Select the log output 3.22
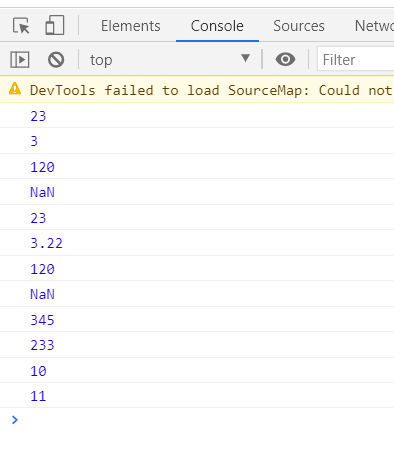Viewport: 394px width, 465px height. tap(46, 243)
